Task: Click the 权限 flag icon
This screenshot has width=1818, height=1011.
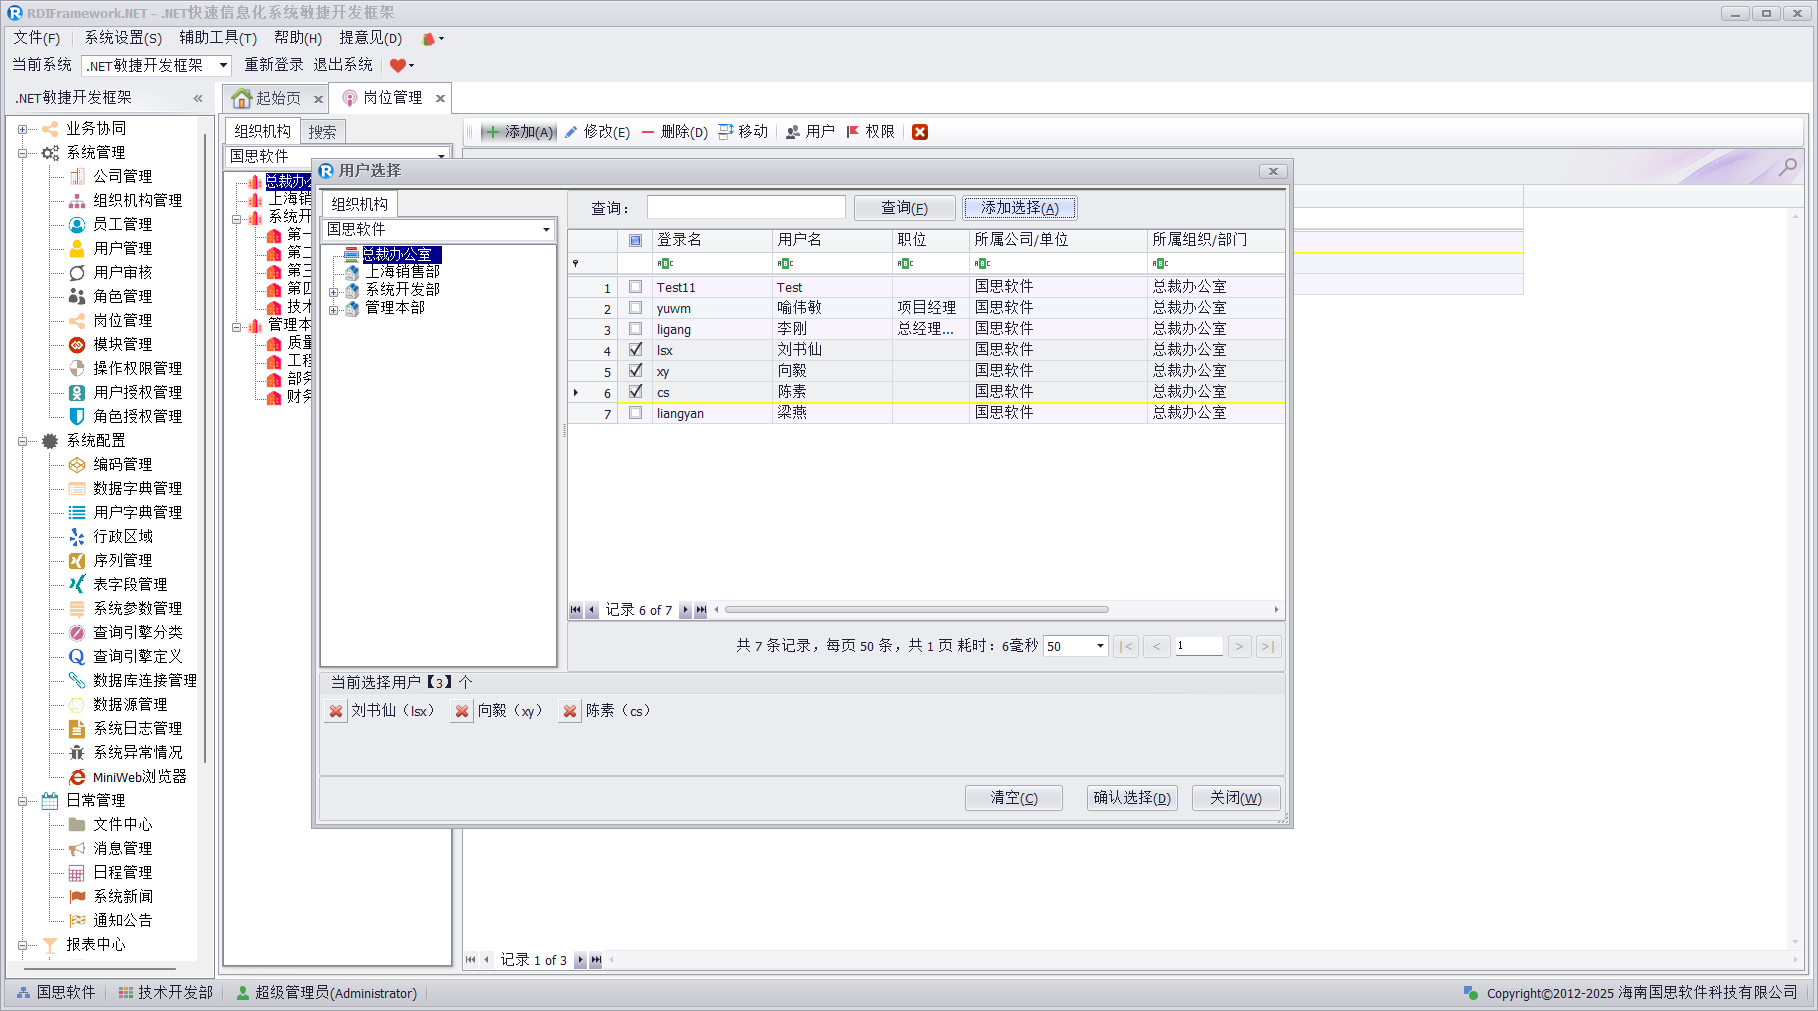Action: coord(853,132)
